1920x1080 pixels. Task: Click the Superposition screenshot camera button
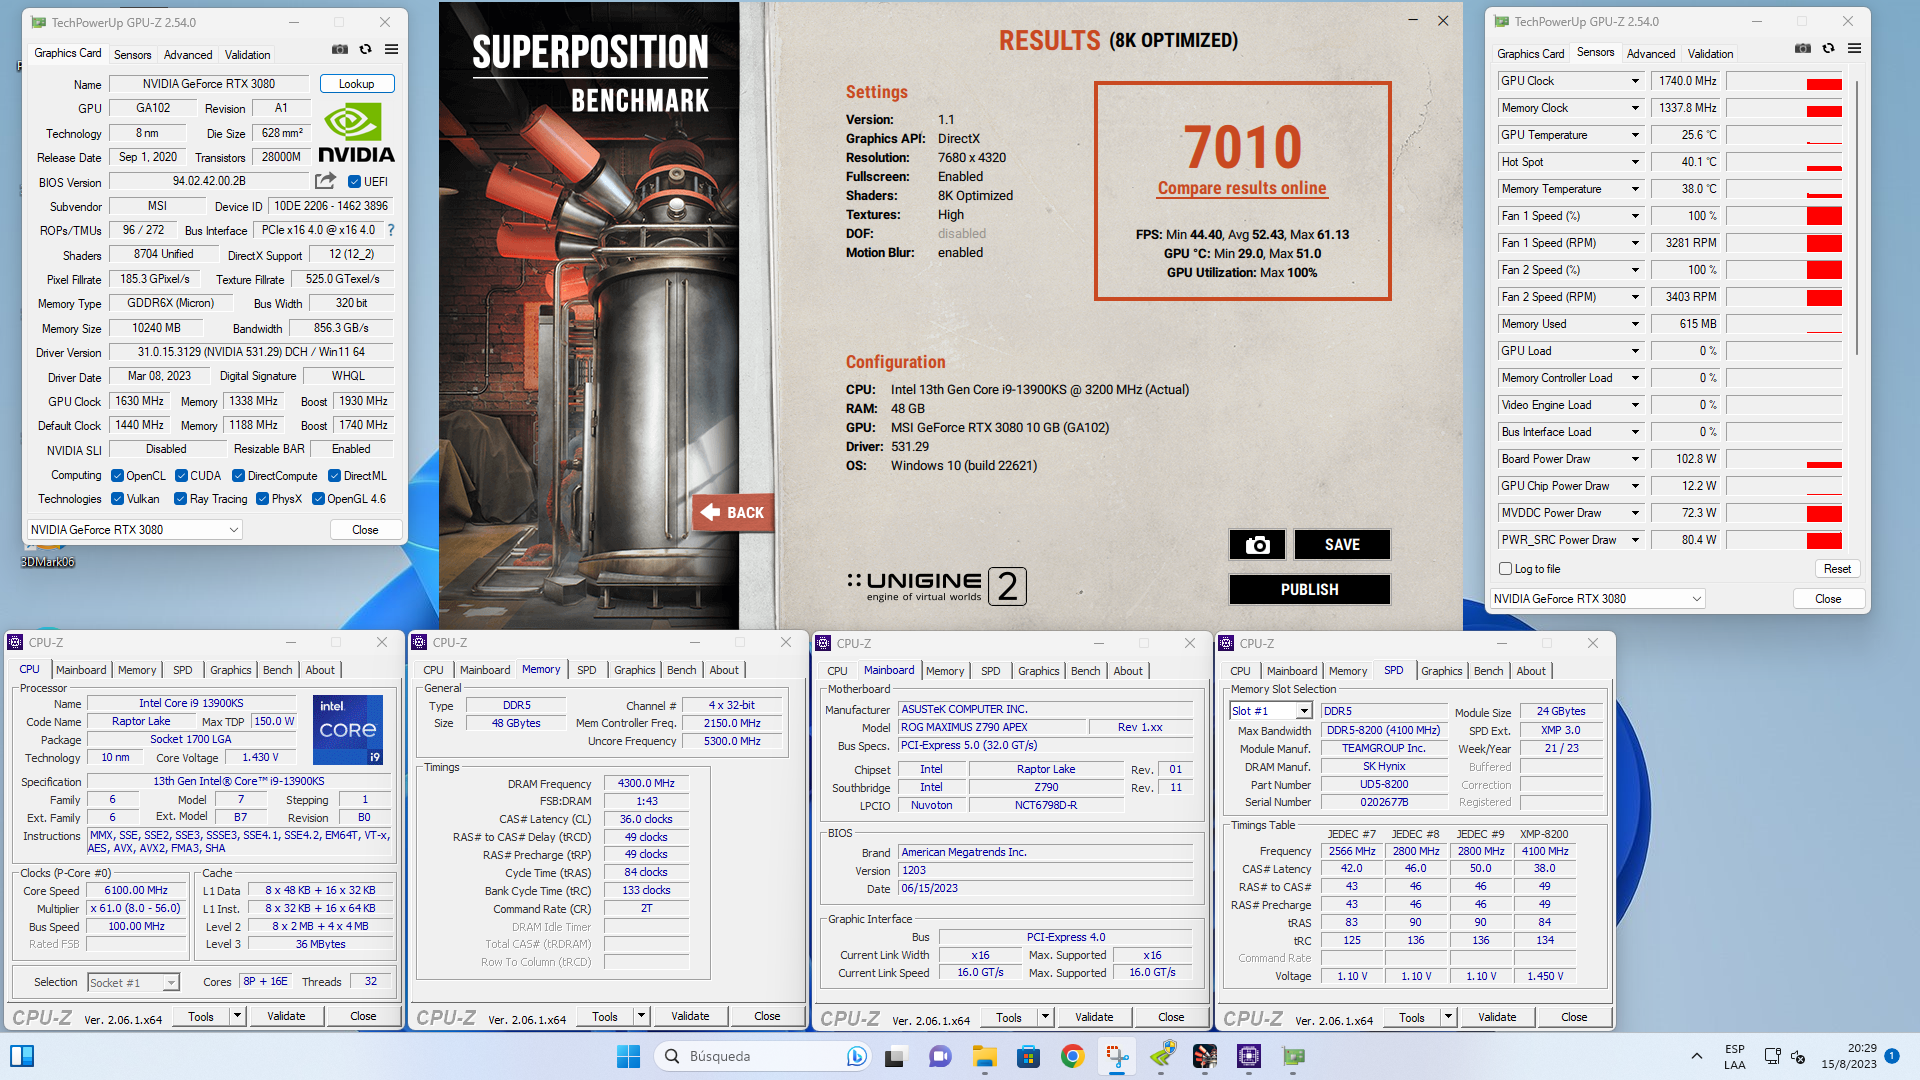[1257, 544]
